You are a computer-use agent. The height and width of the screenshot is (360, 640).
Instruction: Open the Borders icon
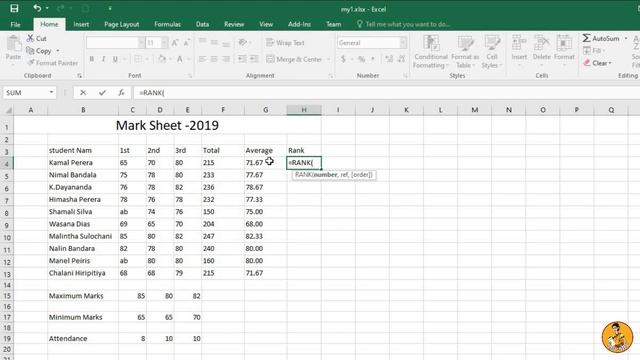[138, 59]
